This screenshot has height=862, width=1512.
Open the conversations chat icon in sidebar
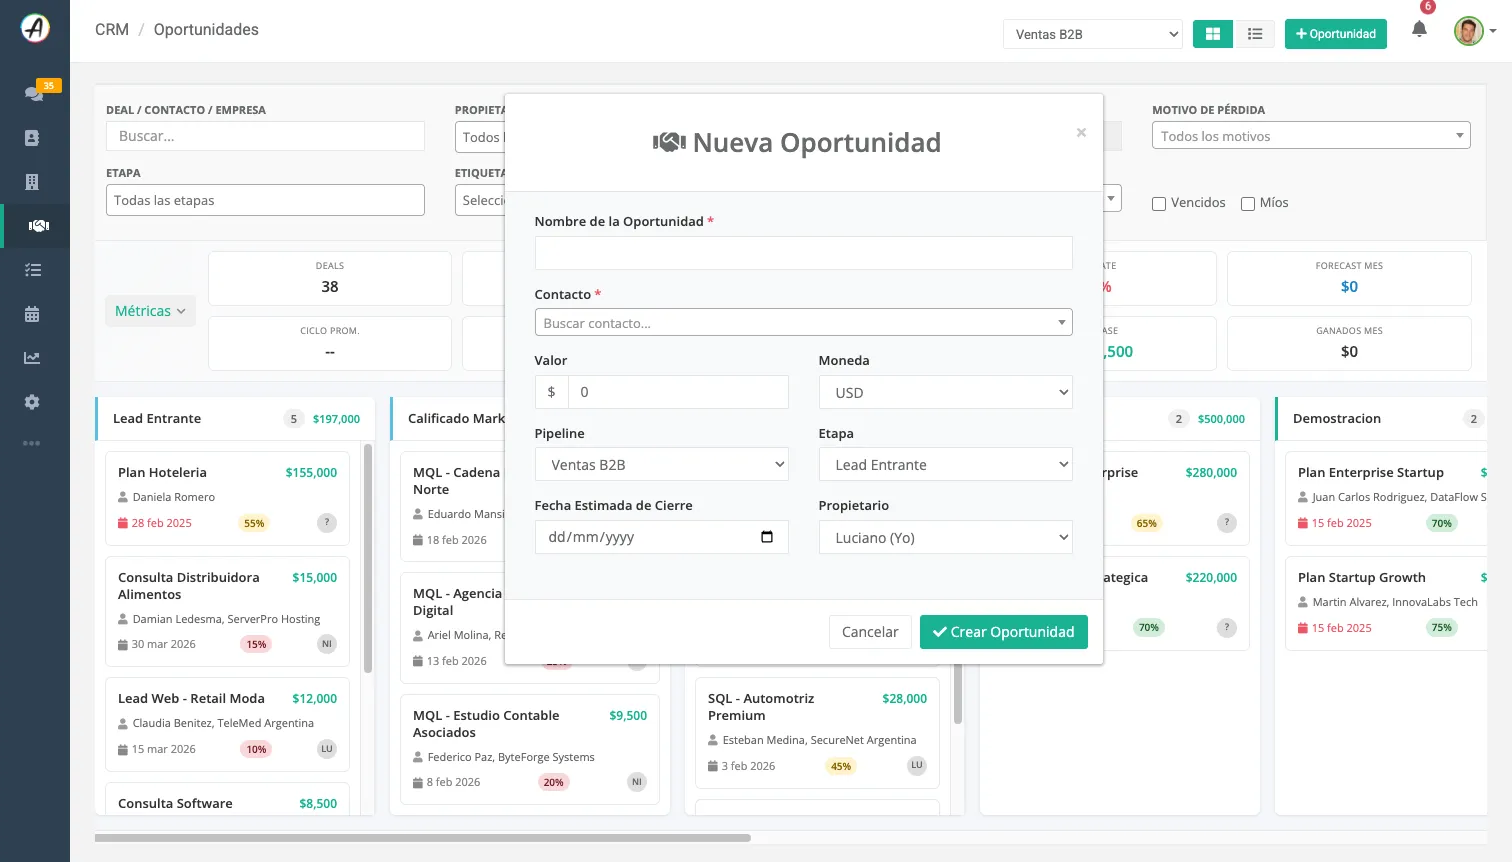pos(34,93)
